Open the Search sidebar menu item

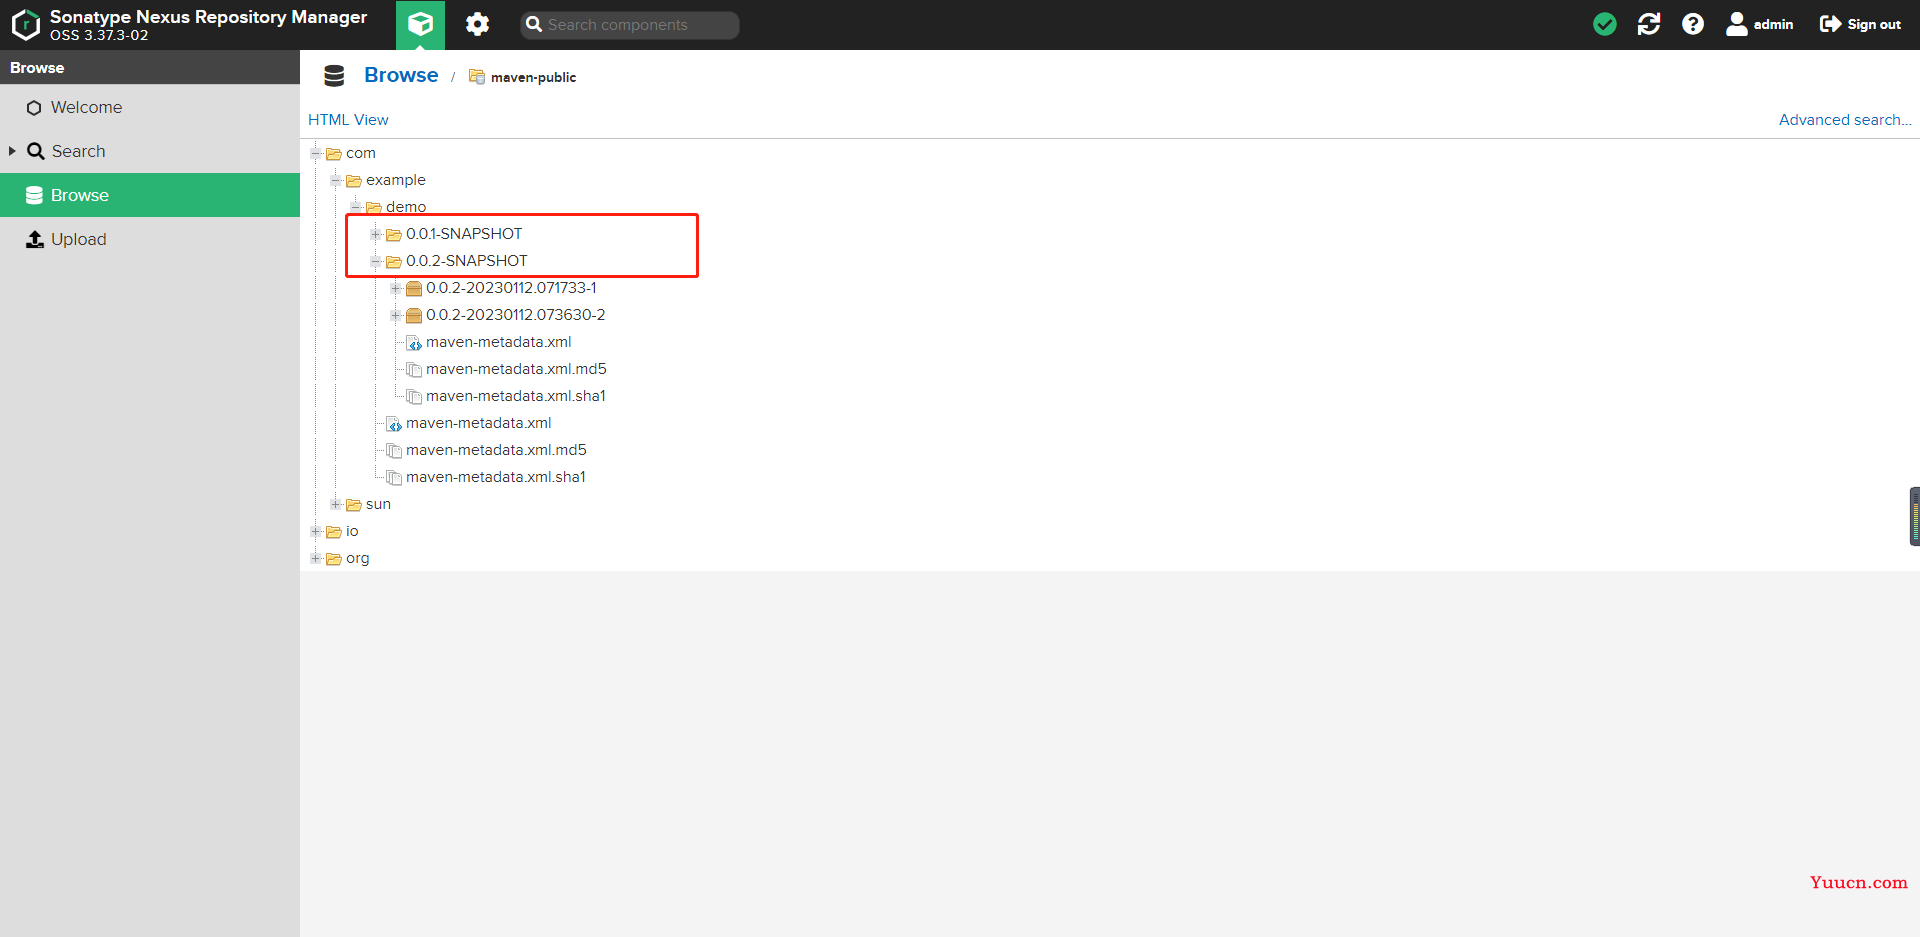[x=150, y=151]
